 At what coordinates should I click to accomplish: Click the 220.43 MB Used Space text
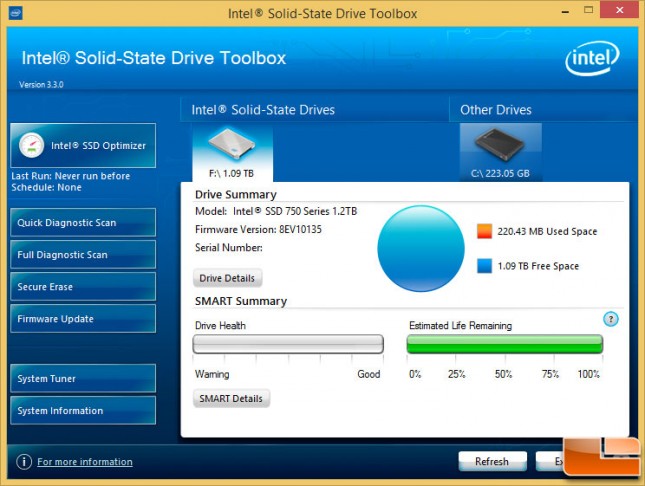pos(547,231)
